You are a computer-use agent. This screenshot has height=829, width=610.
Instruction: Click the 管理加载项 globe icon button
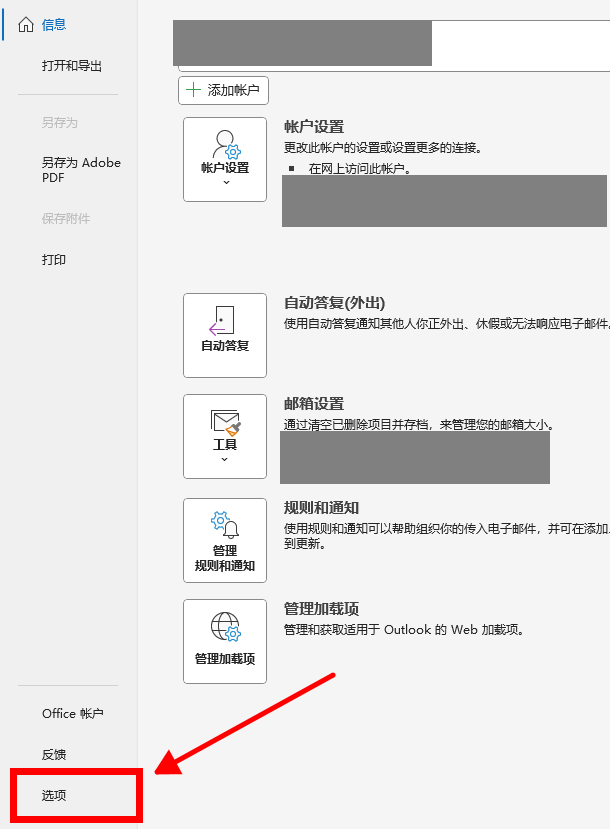225,629
